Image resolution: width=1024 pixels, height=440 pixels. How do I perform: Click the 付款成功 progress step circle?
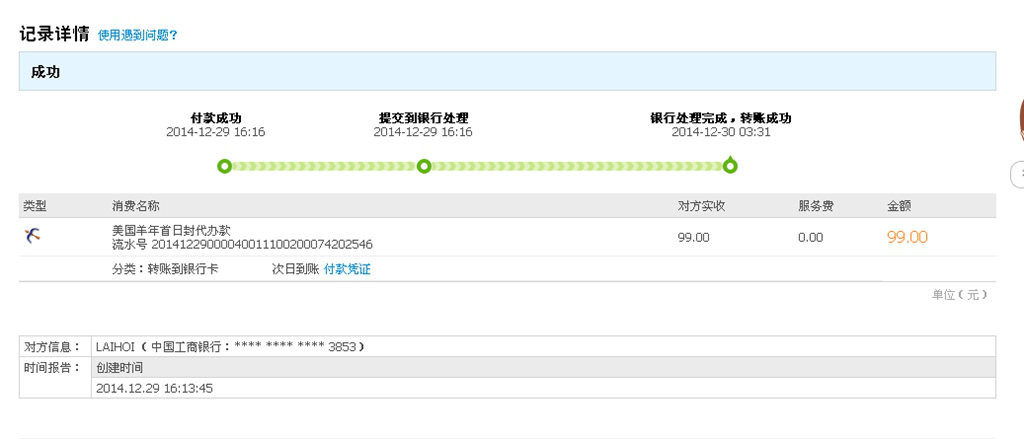coord(224,166)
